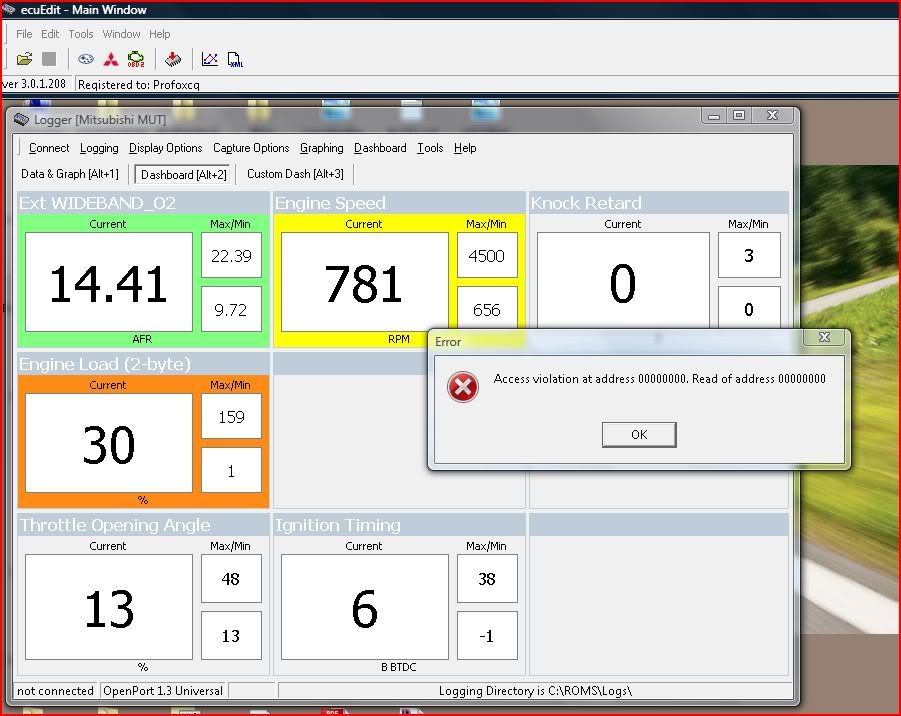Switch to Custom Dash tab
Viewport: 901px width, 716px height.
point(295,174)
